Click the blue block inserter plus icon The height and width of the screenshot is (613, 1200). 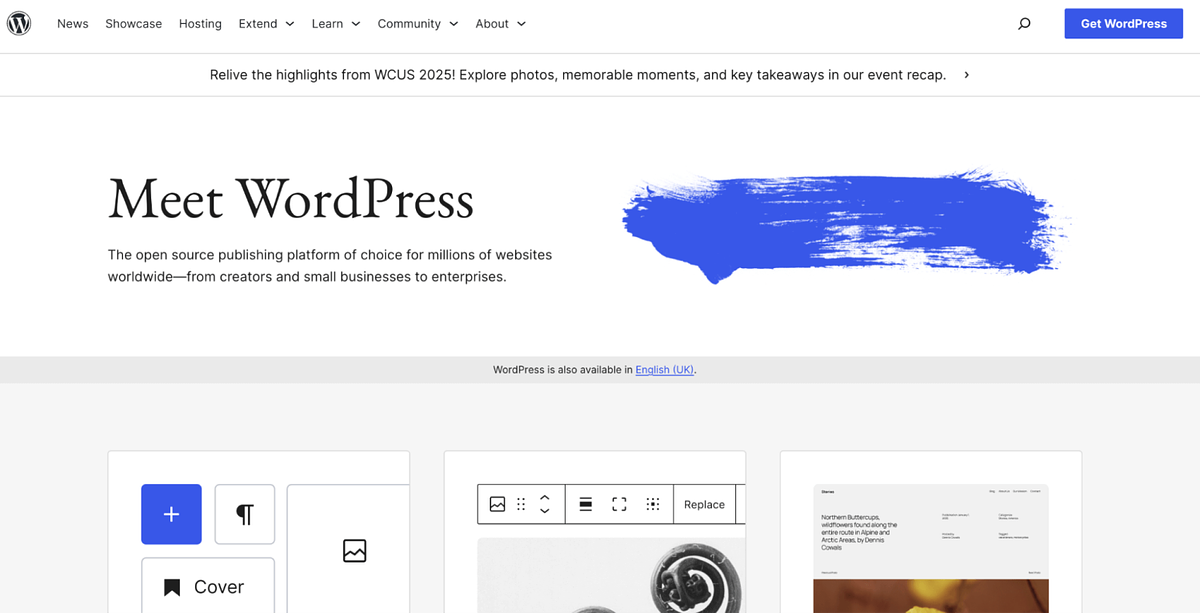tap(171, 514)
